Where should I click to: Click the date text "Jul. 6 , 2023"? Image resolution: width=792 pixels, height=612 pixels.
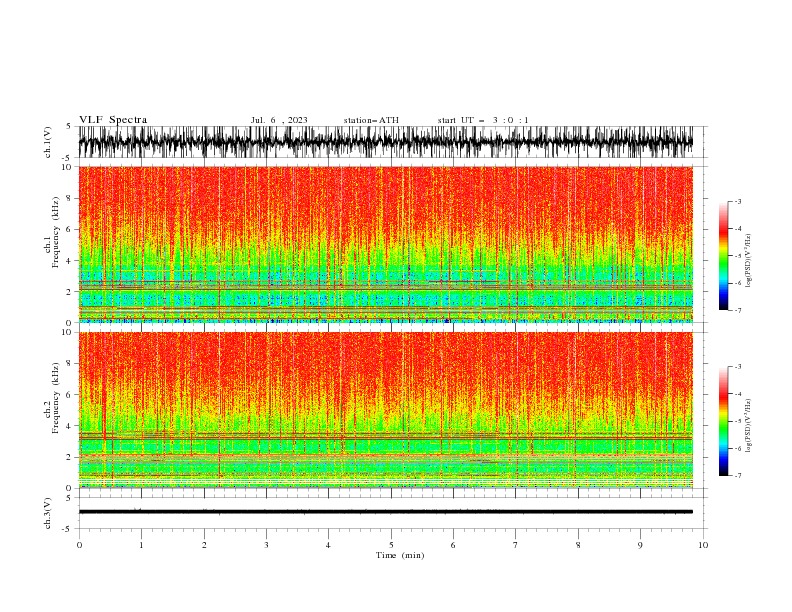click(279, 120)
